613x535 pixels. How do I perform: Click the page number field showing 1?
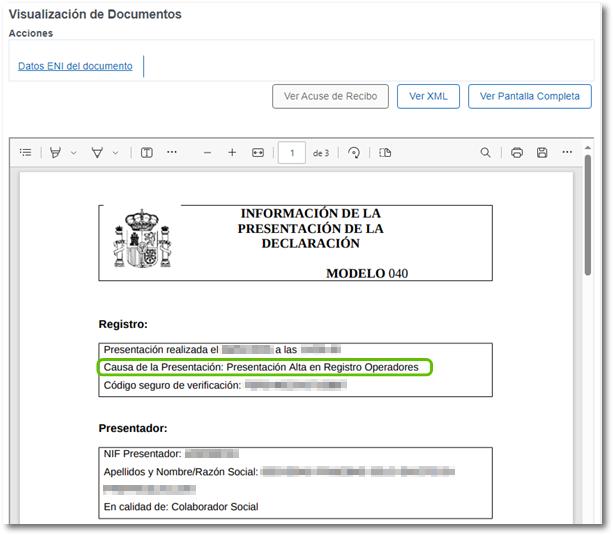(x=292, y=153)
